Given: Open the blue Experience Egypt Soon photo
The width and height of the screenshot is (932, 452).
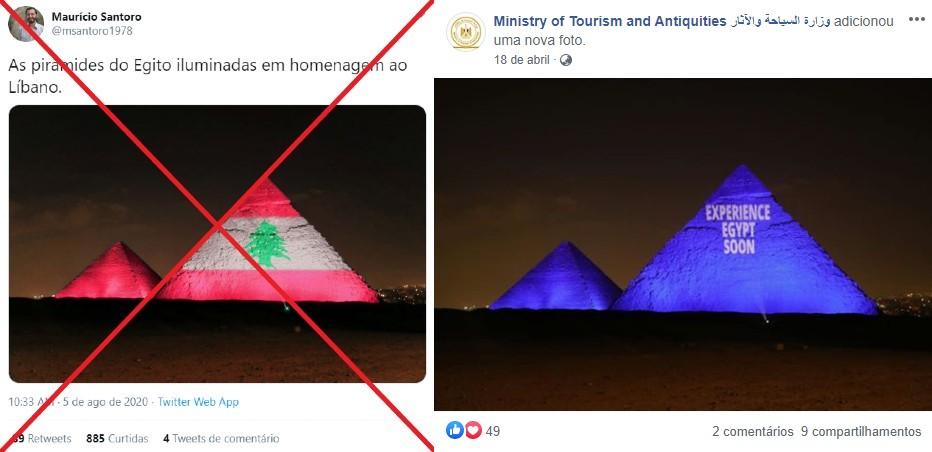Looking at the screenshot, I should click(x=683, y=244).
